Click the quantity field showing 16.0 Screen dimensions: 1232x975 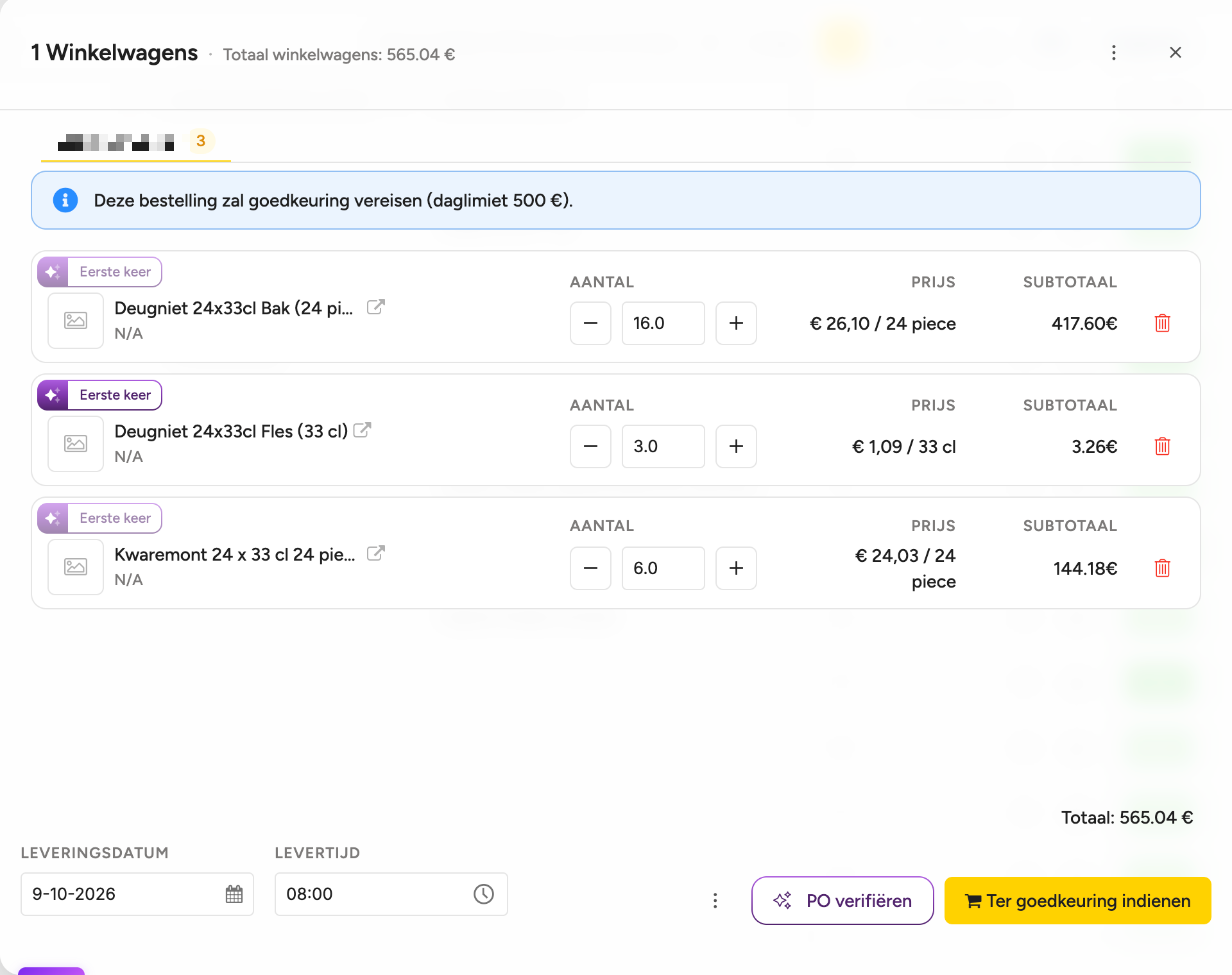[x=663, y=323]
